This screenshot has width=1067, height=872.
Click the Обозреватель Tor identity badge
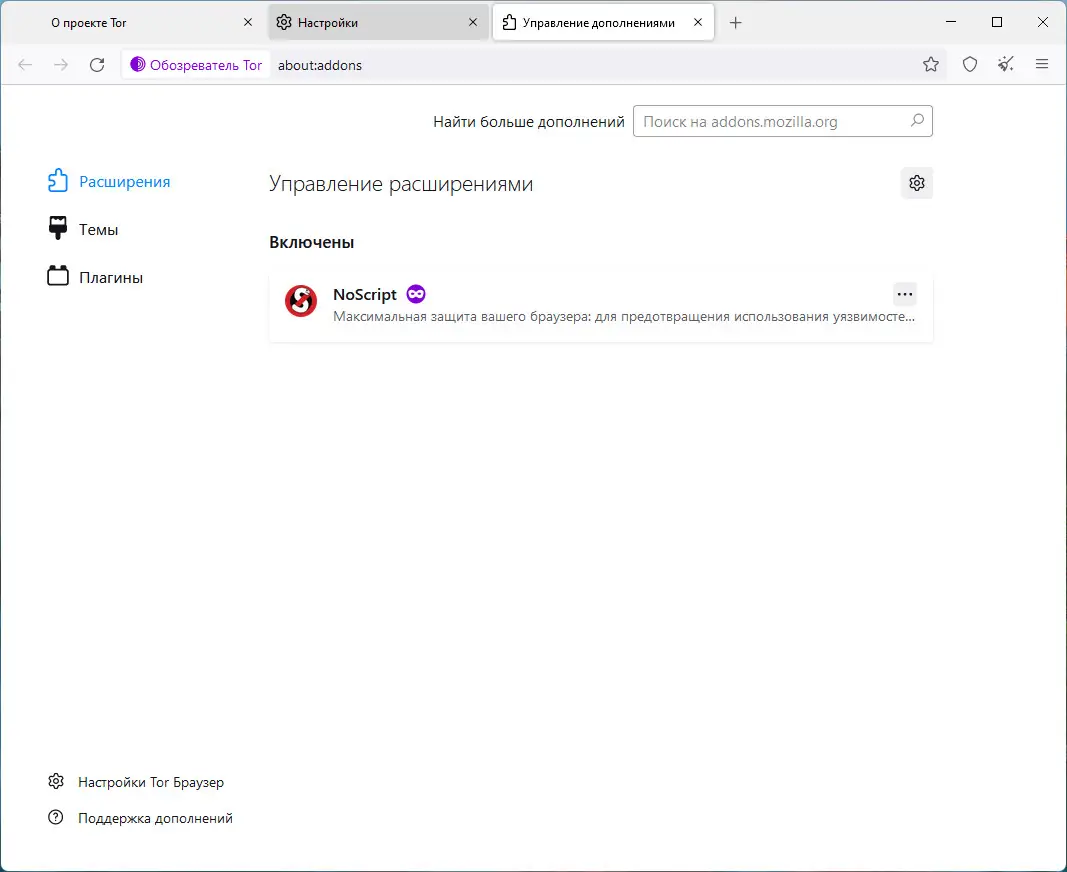[196, 65]
